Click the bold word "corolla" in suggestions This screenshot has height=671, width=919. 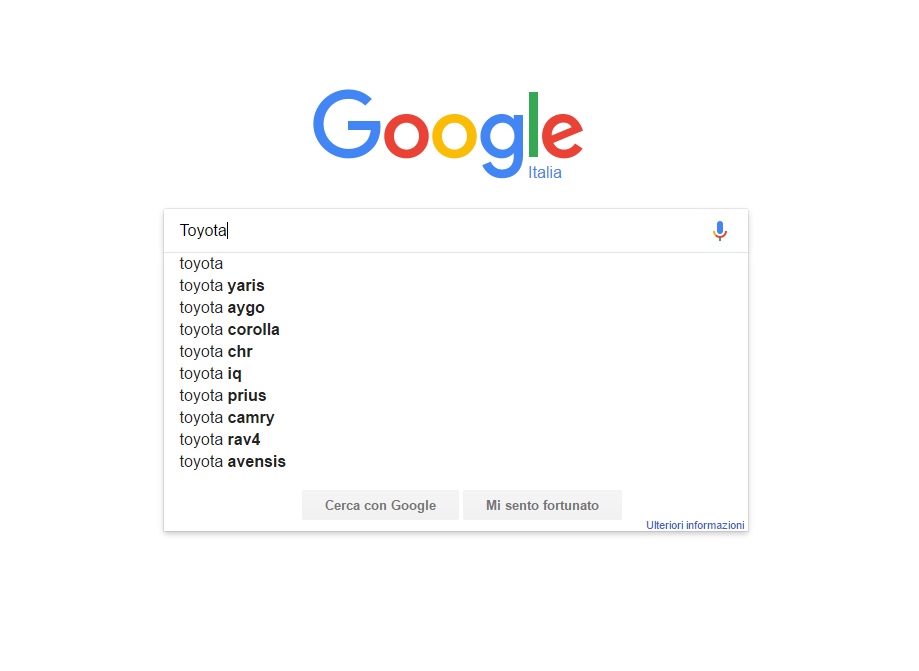(254, 329)
